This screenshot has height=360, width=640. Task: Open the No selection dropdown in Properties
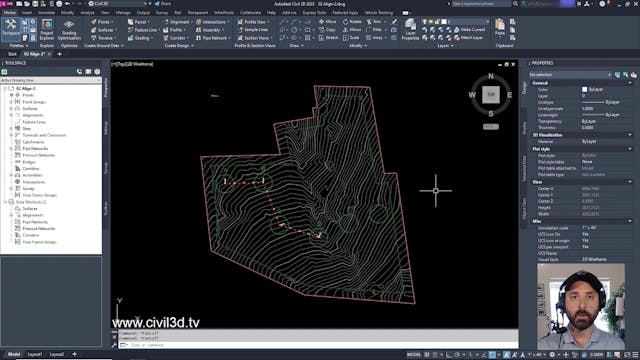tap(570, 75)
